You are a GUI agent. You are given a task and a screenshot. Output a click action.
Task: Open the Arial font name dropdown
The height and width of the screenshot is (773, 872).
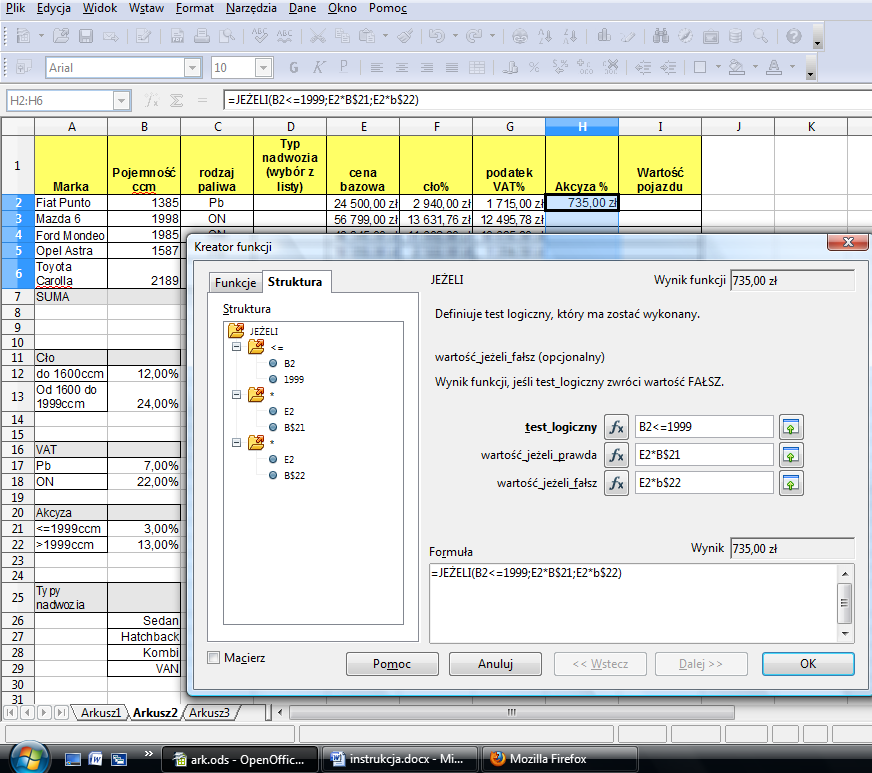pyautogui.click(x=192, y=68)
